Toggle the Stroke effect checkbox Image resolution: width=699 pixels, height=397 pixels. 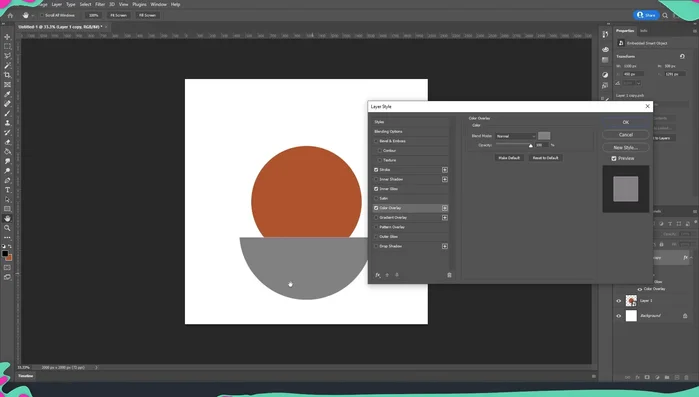pos(376,170)
